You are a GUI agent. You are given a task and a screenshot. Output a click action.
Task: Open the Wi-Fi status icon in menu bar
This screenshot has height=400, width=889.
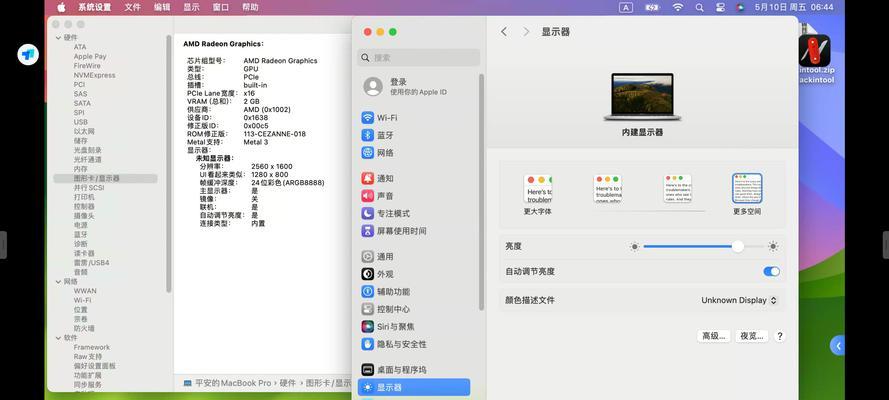click(x=678, y=7)
